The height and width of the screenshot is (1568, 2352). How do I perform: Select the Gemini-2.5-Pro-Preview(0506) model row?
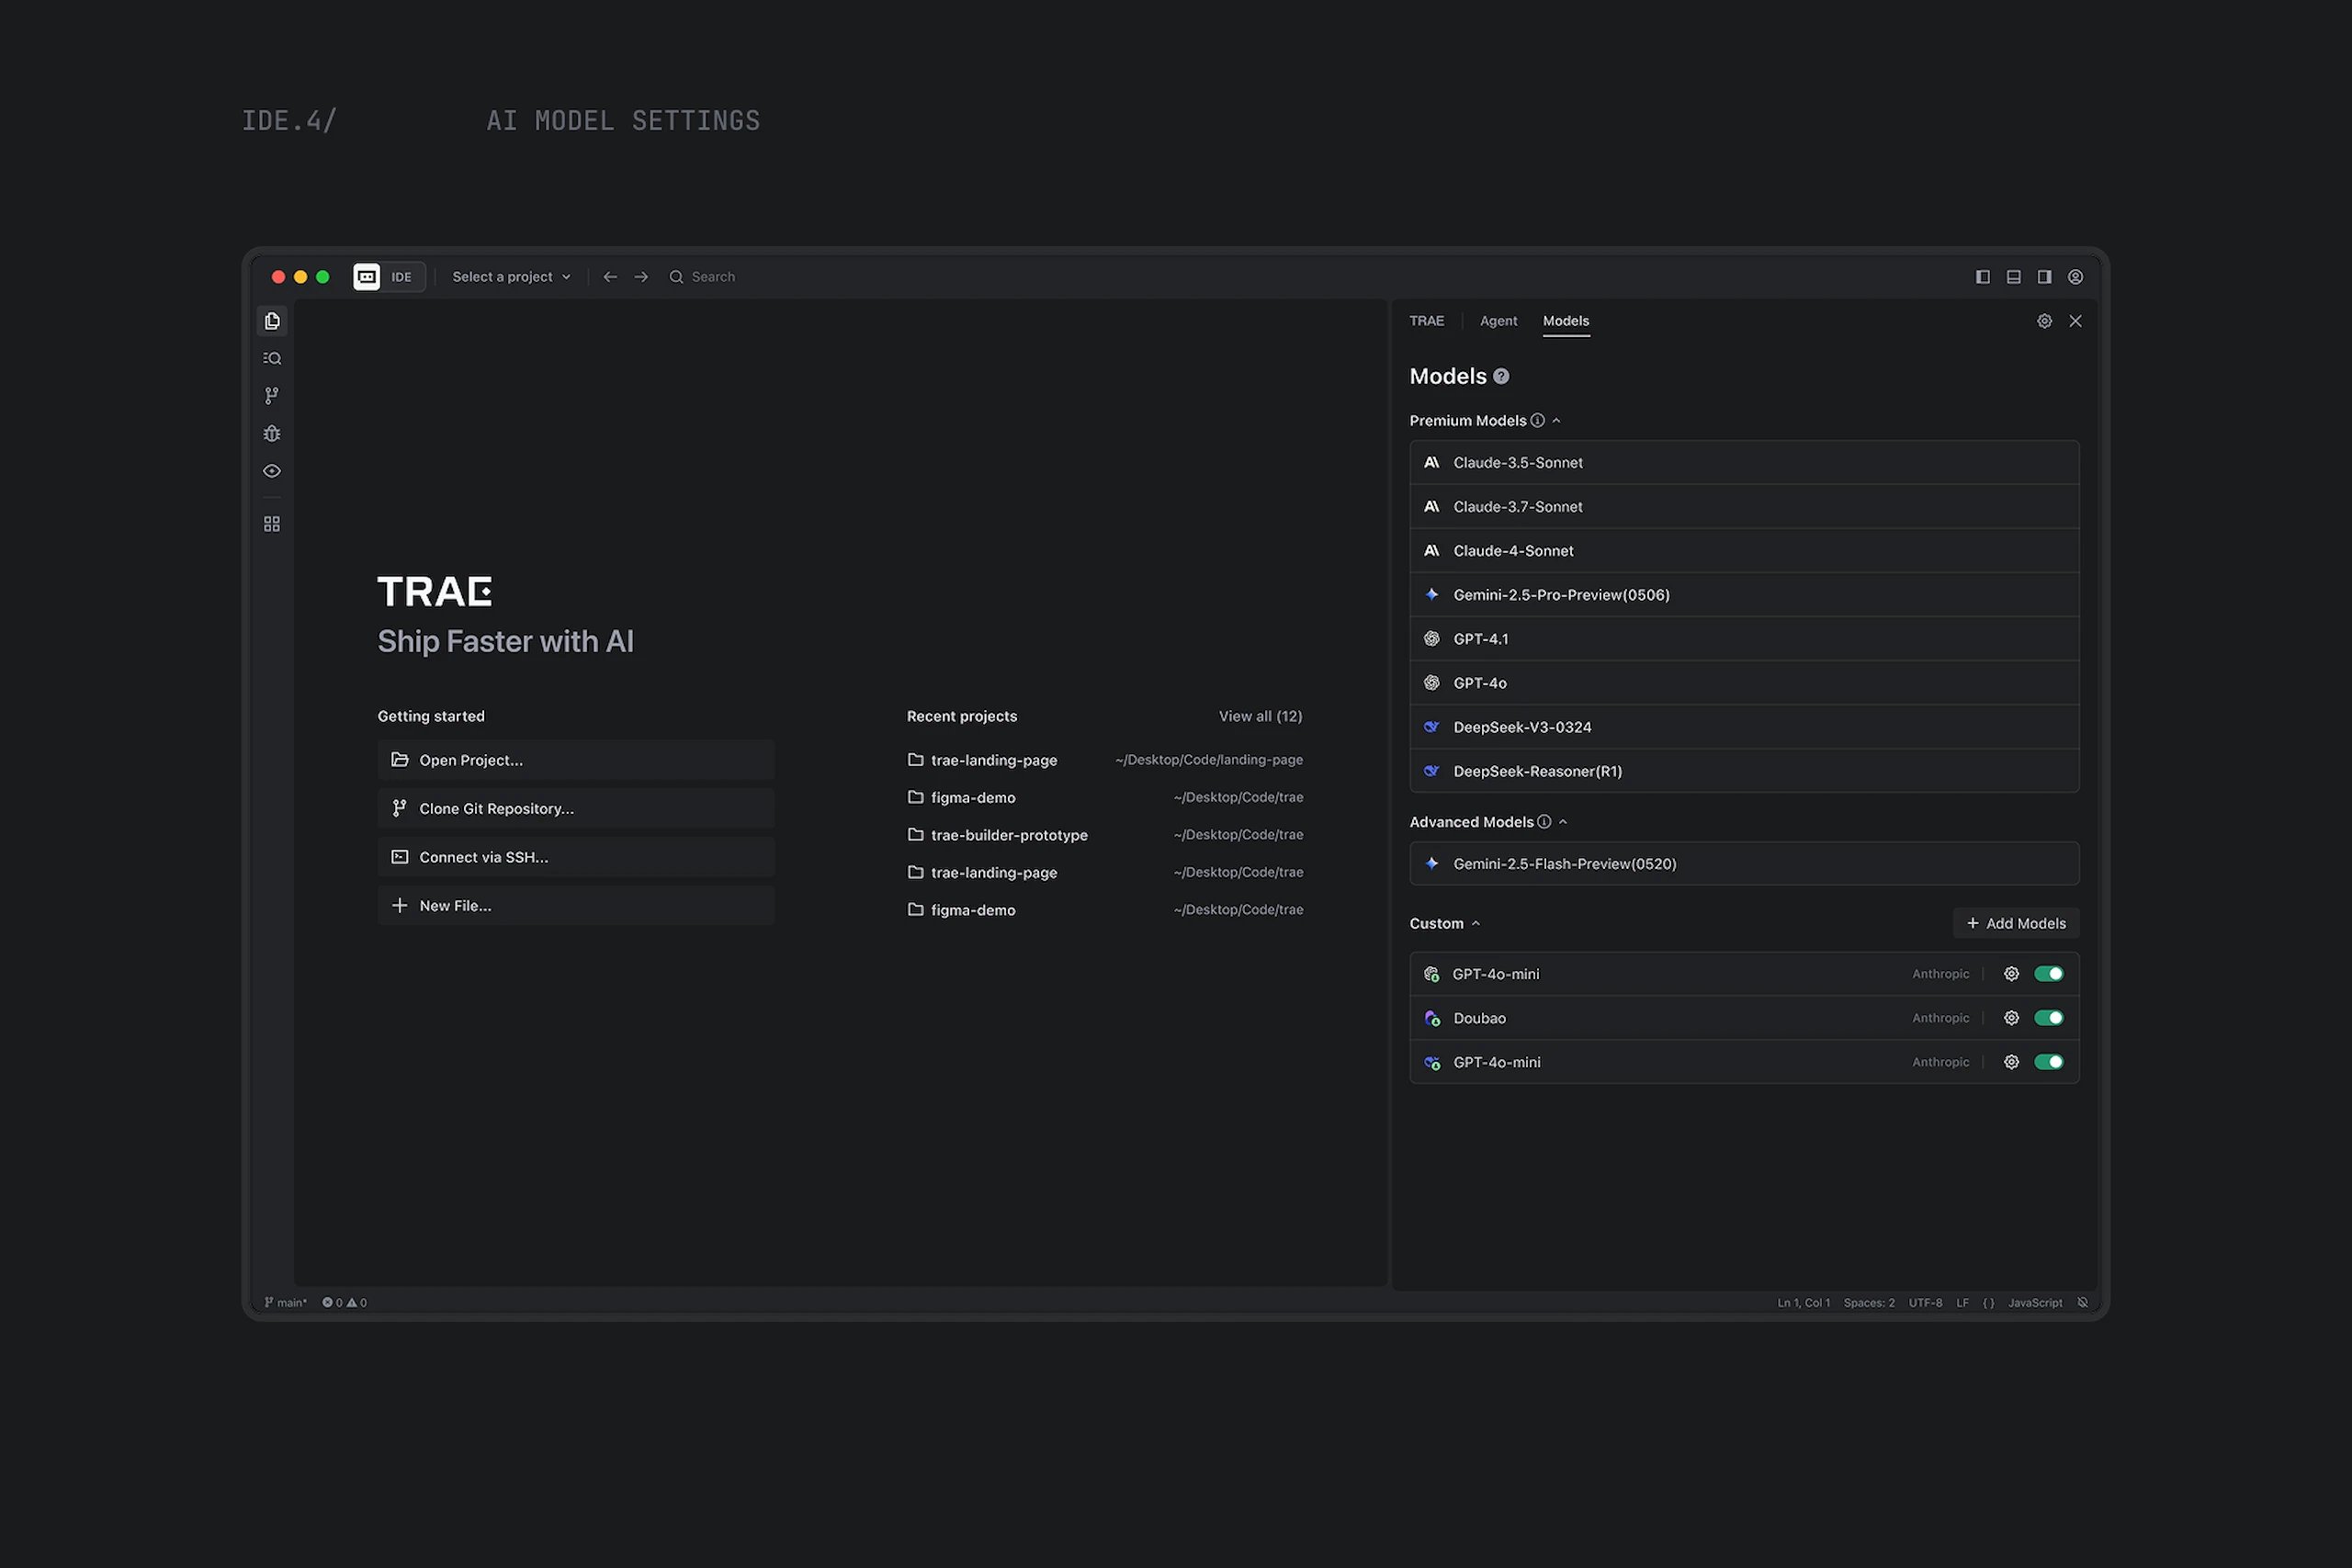[x=1744, y=595]
